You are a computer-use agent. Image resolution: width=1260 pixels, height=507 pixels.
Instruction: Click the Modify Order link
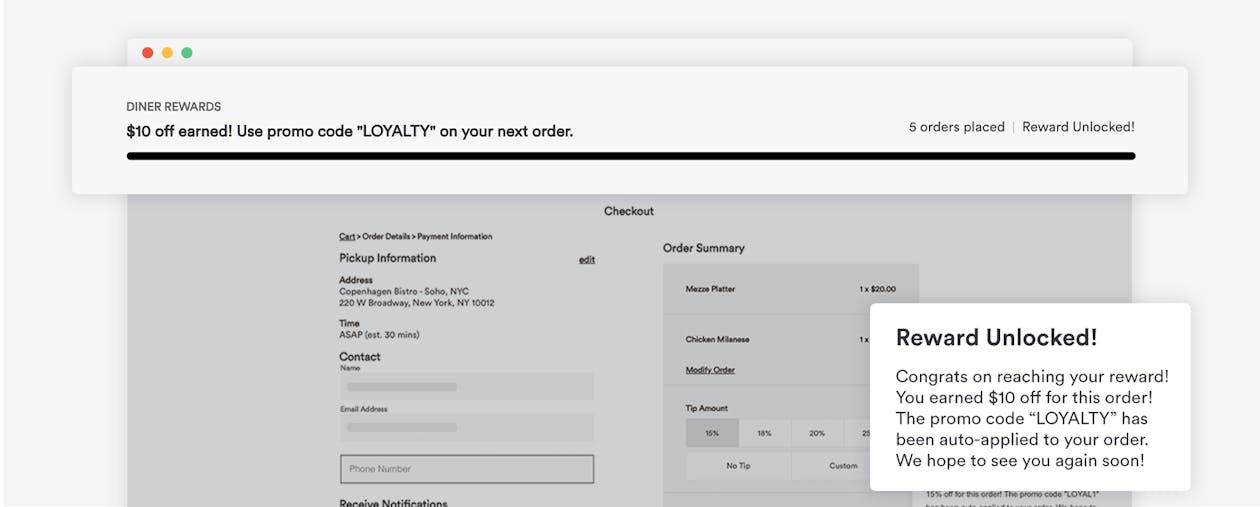[x=710, y=370]
